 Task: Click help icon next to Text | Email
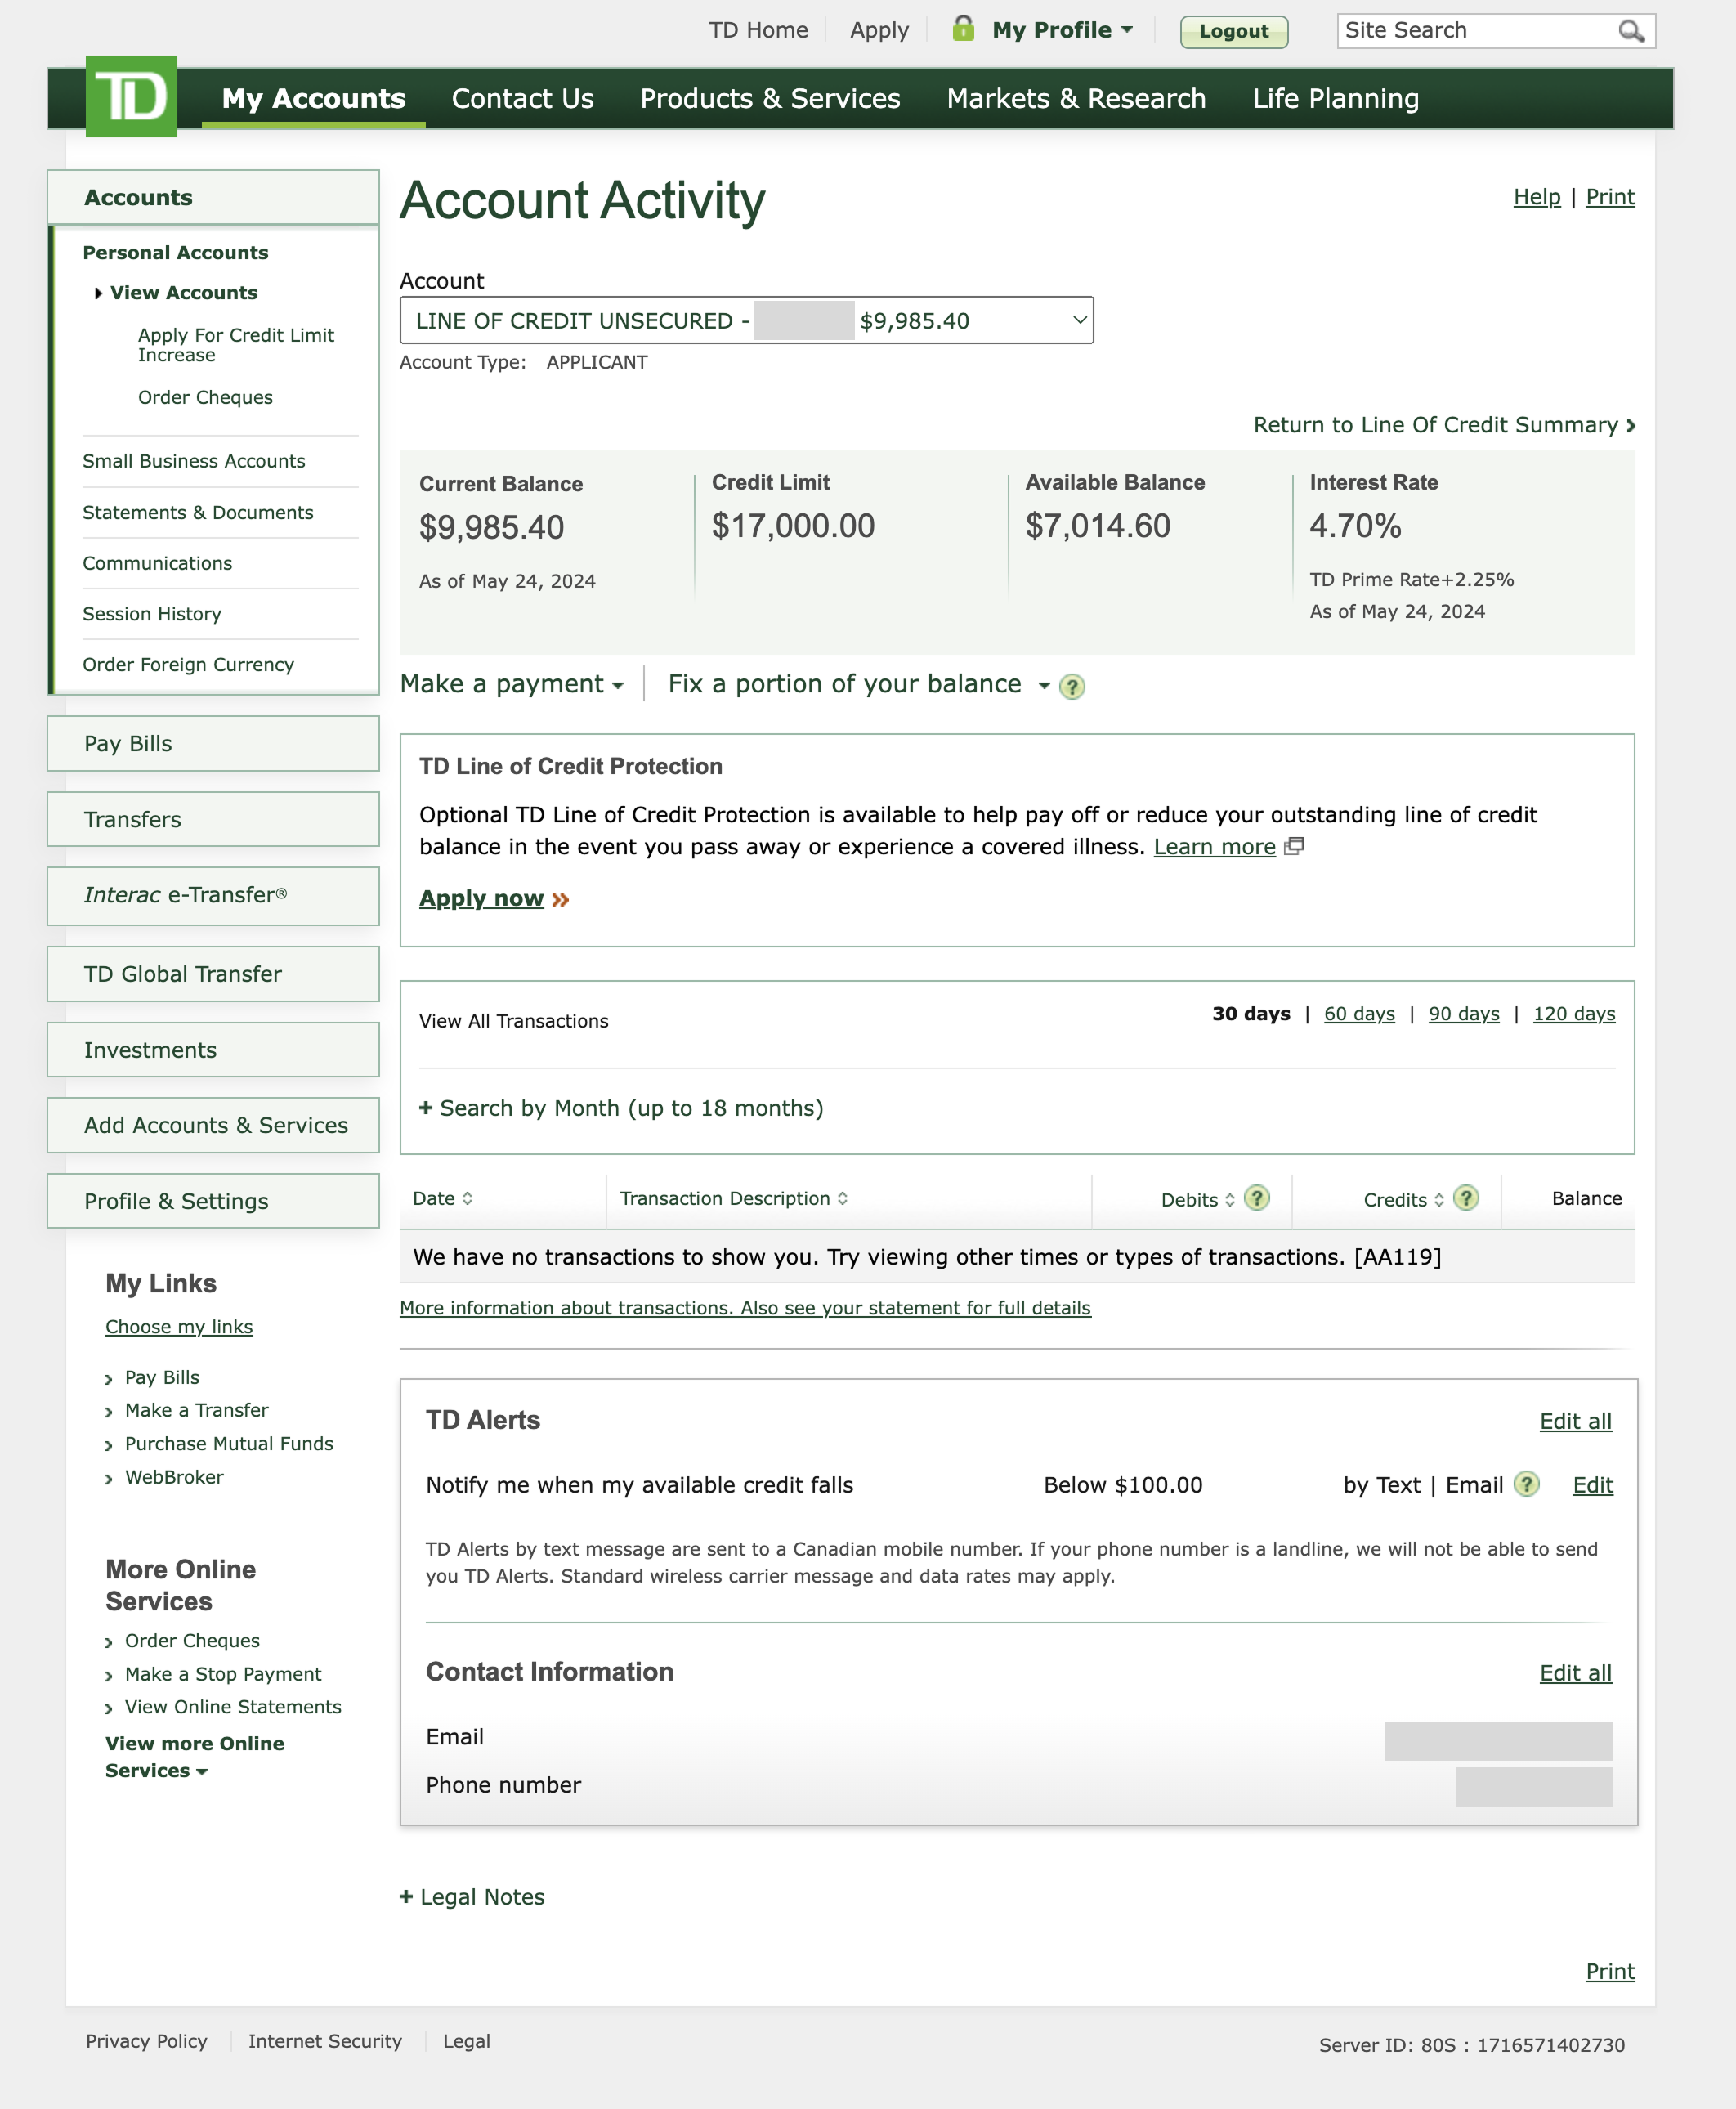click(1525, 1484)
